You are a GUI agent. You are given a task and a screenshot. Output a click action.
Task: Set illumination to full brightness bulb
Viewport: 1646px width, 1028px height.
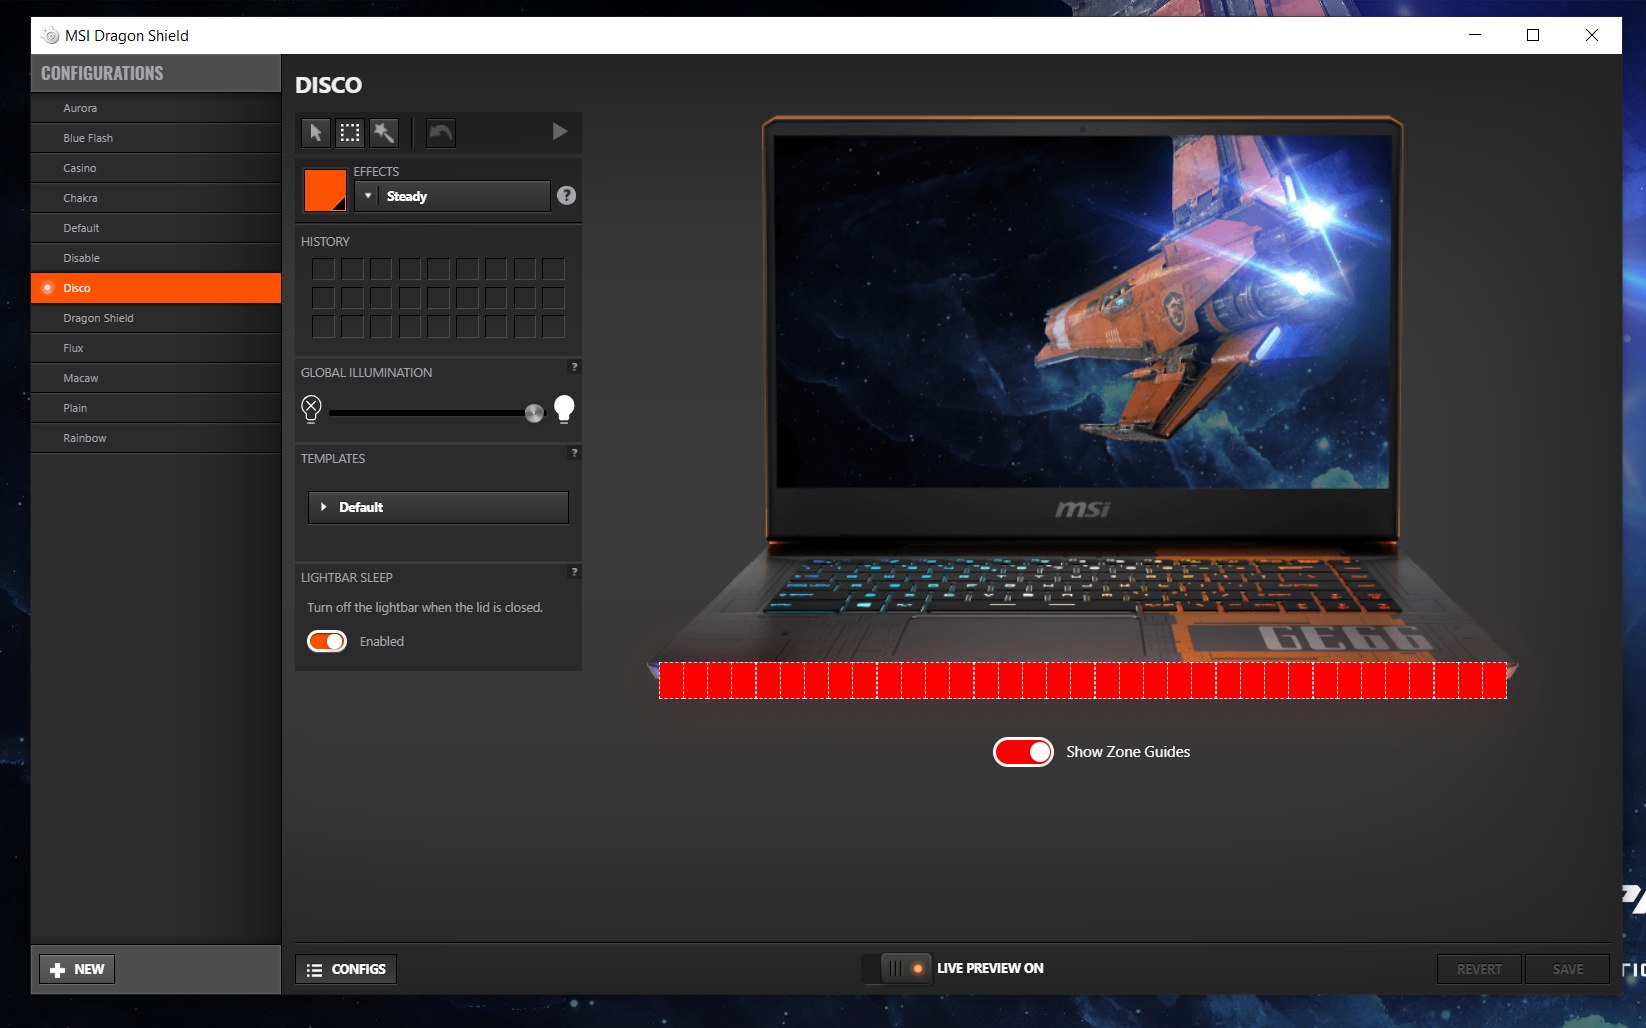click(x=564, y=409)
